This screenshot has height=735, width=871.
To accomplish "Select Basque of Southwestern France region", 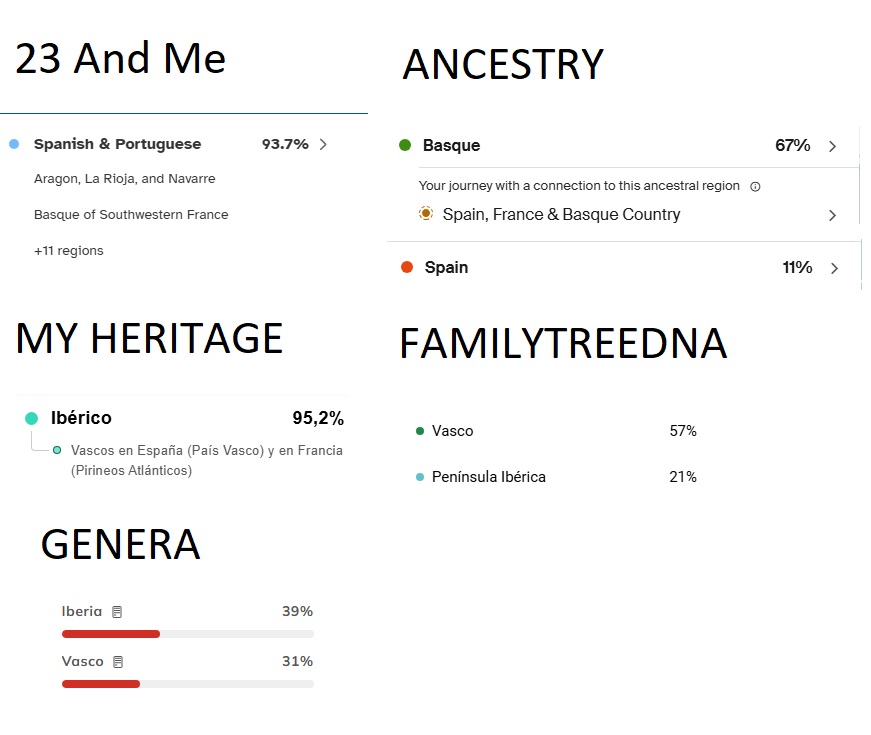I will 131,215.
